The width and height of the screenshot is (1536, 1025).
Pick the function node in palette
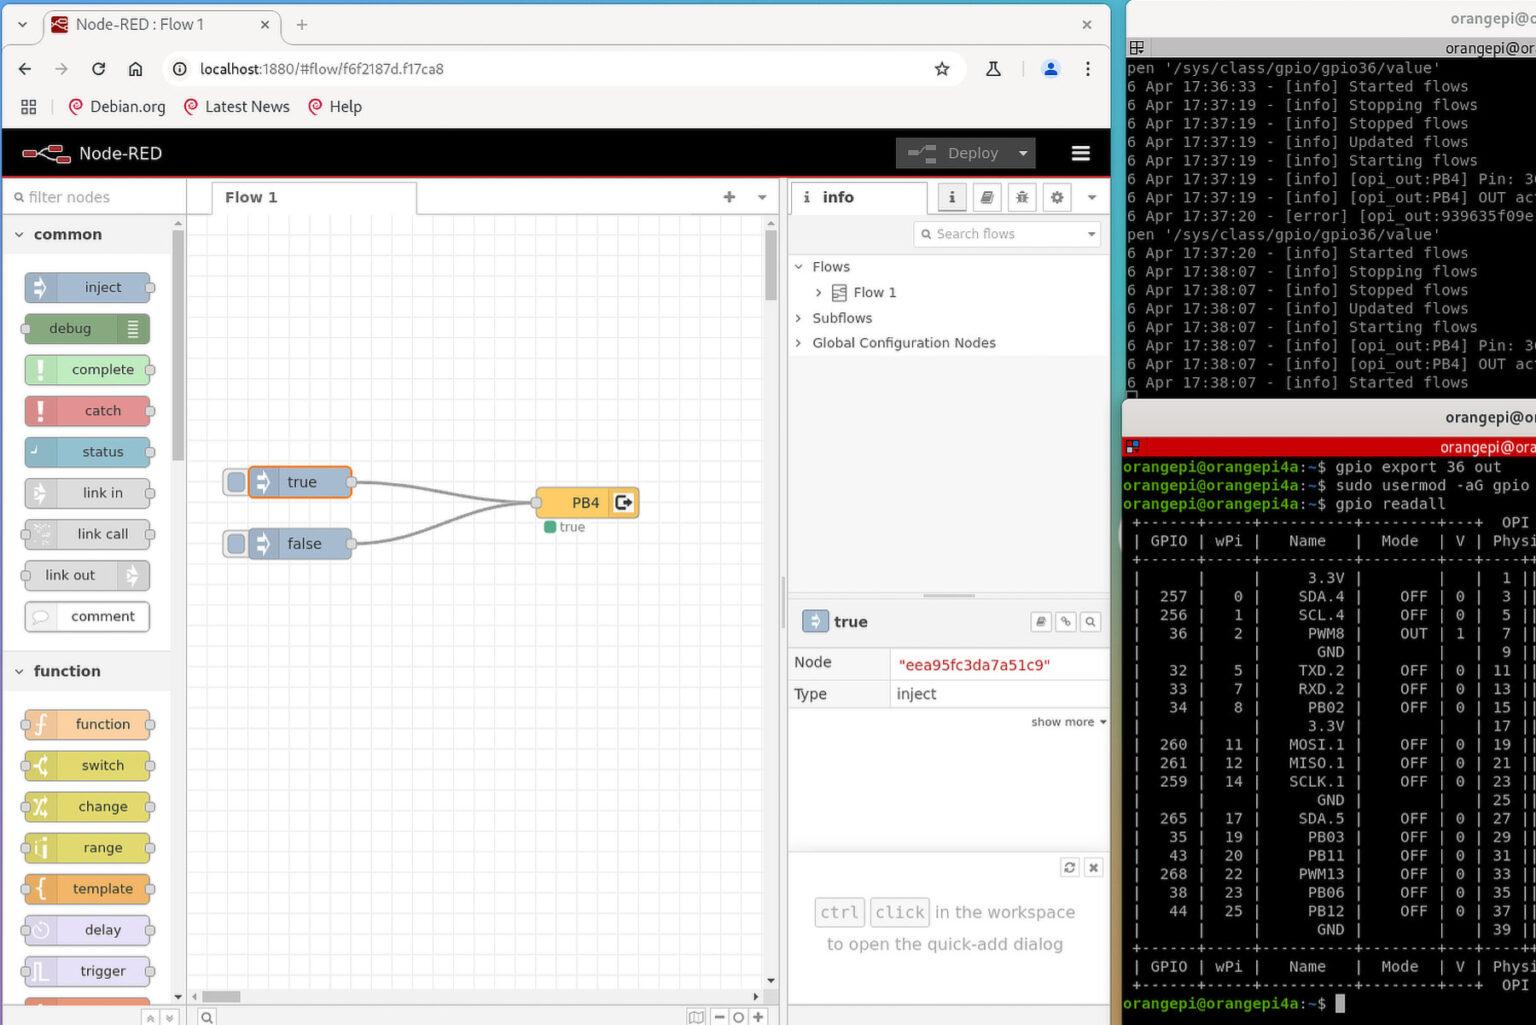pyautogui.click(x=88, y=724)
